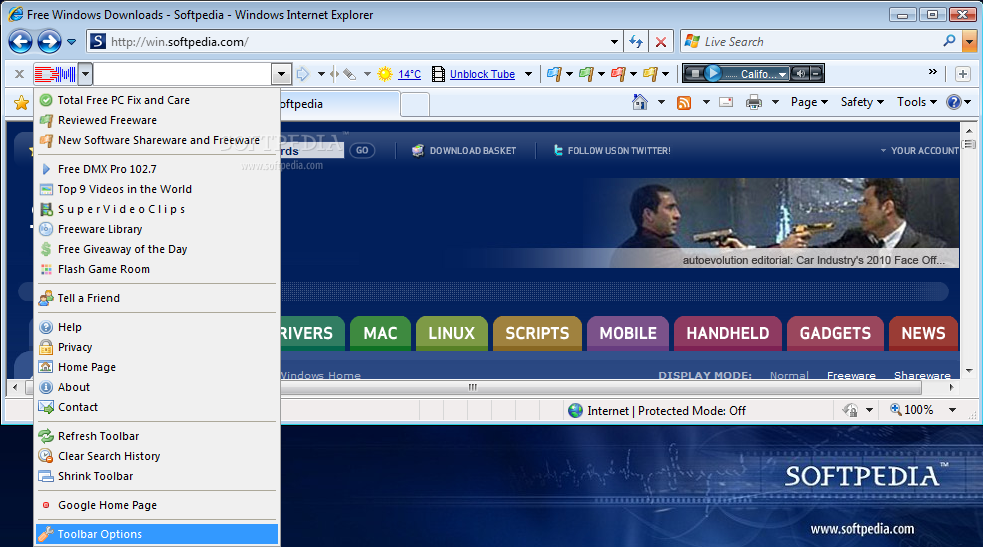
Task: Mute the radio player speaker
Action: coord(800,73)
